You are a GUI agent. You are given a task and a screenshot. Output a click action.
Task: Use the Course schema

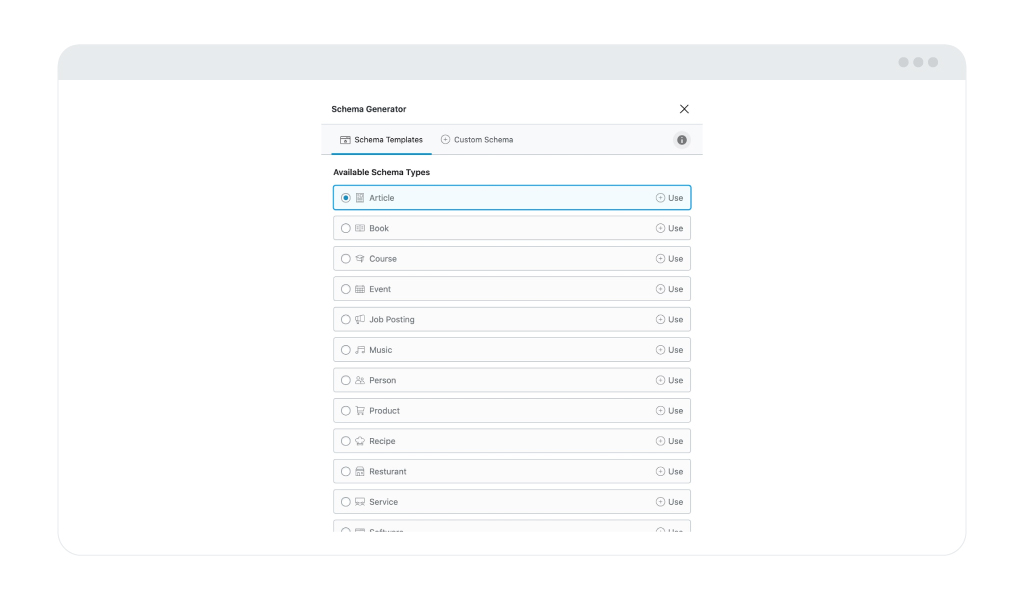click(669, 259)
